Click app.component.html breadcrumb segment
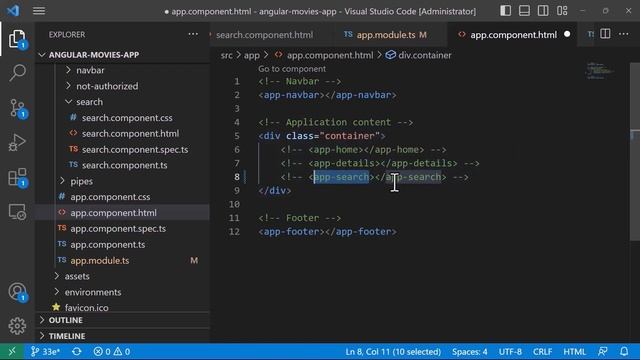This screenshot has width=640, height=360. (324, 55)
